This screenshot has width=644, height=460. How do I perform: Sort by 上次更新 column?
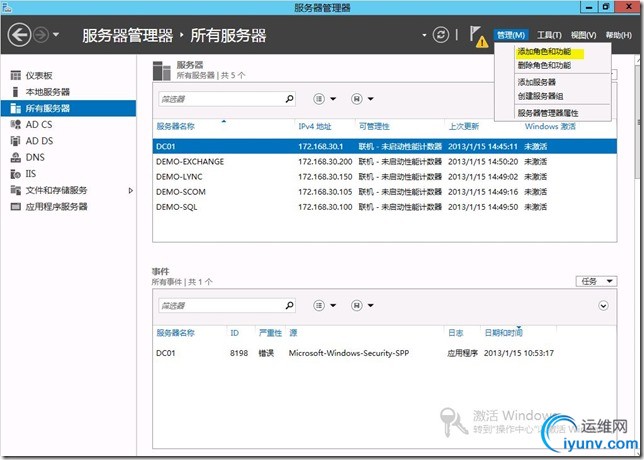[x=464, y=126]
